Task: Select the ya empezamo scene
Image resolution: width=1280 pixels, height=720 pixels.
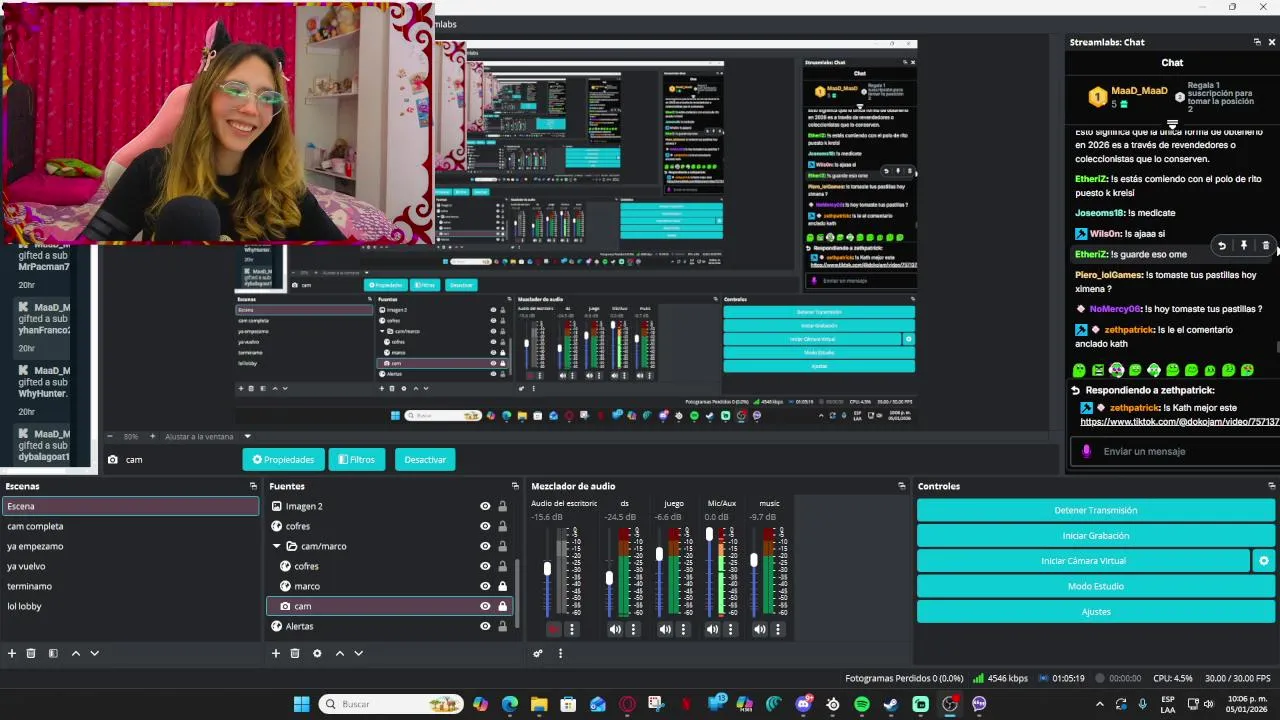Action: (x=130, y=546)
